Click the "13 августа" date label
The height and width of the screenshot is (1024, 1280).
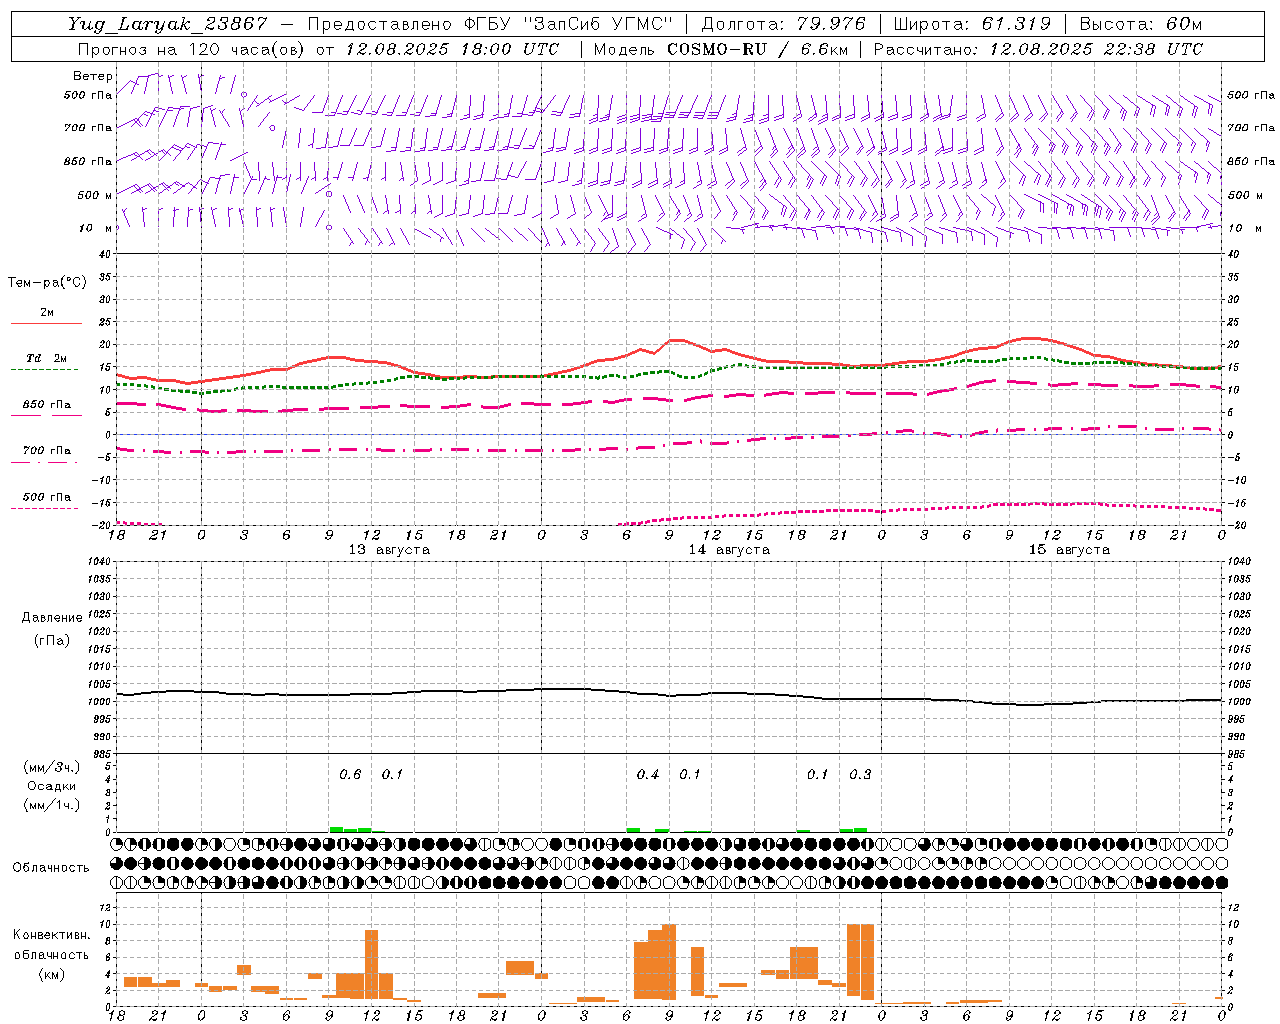click(389, 550)
